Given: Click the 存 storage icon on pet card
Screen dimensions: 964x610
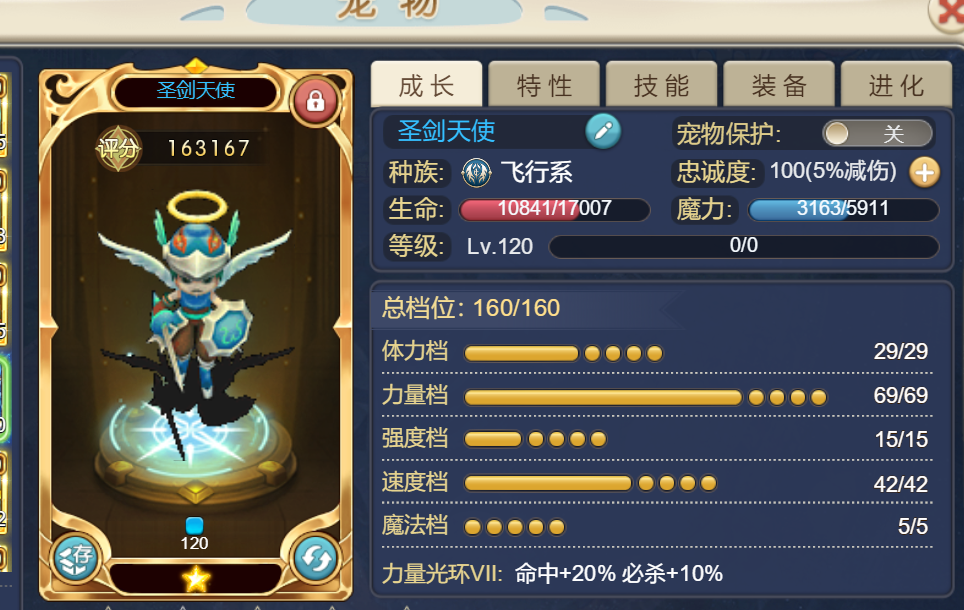Looking at the screenshot, I should pos(76,558).
